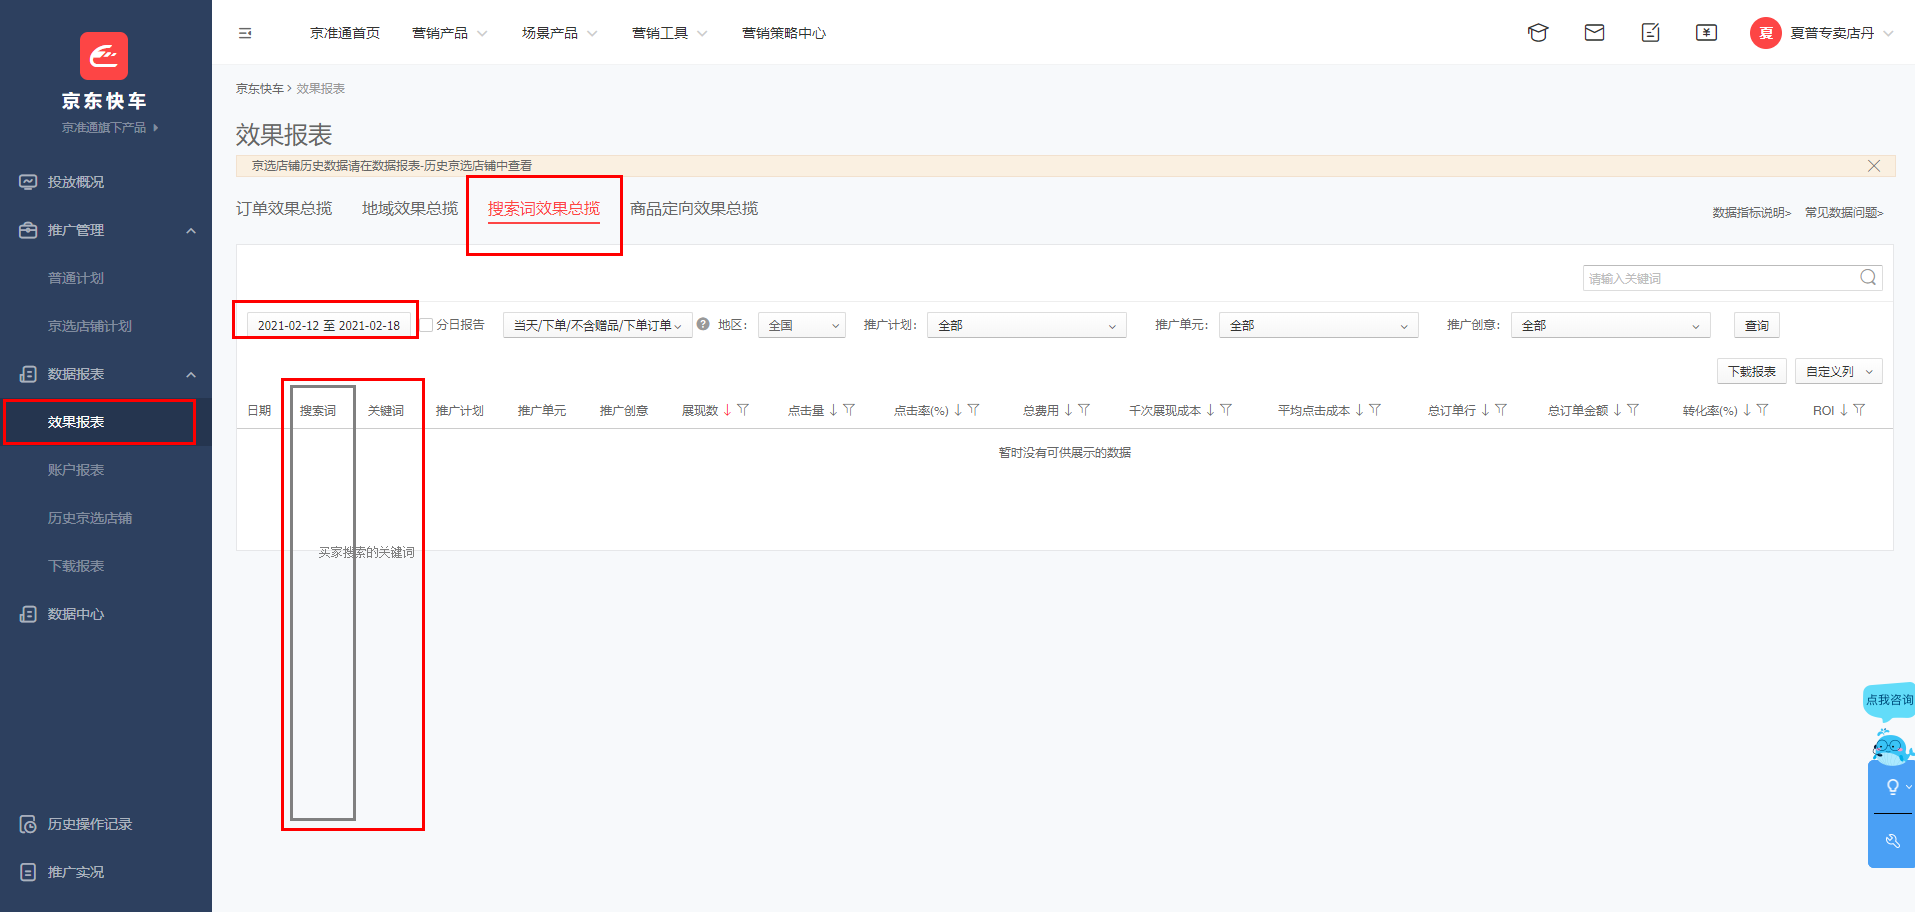Click the 查询 button

pyautogui.click(x=1757, y=325)
